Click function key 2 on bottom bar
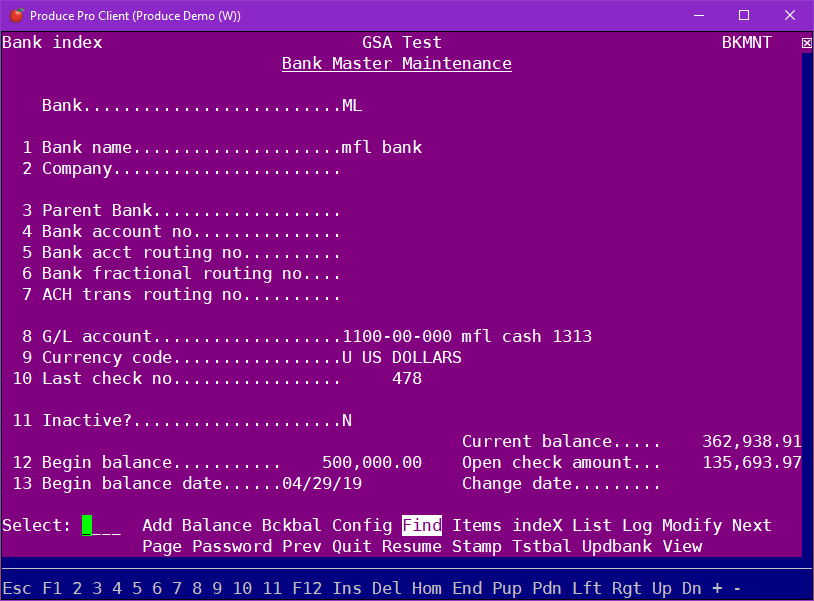This screenshot has height=601, width=814. pyautogui.click(x=77, y=589)
